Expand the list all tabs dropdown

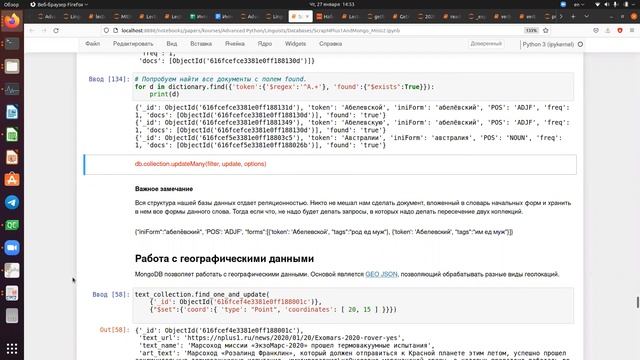tap(587, 17)
